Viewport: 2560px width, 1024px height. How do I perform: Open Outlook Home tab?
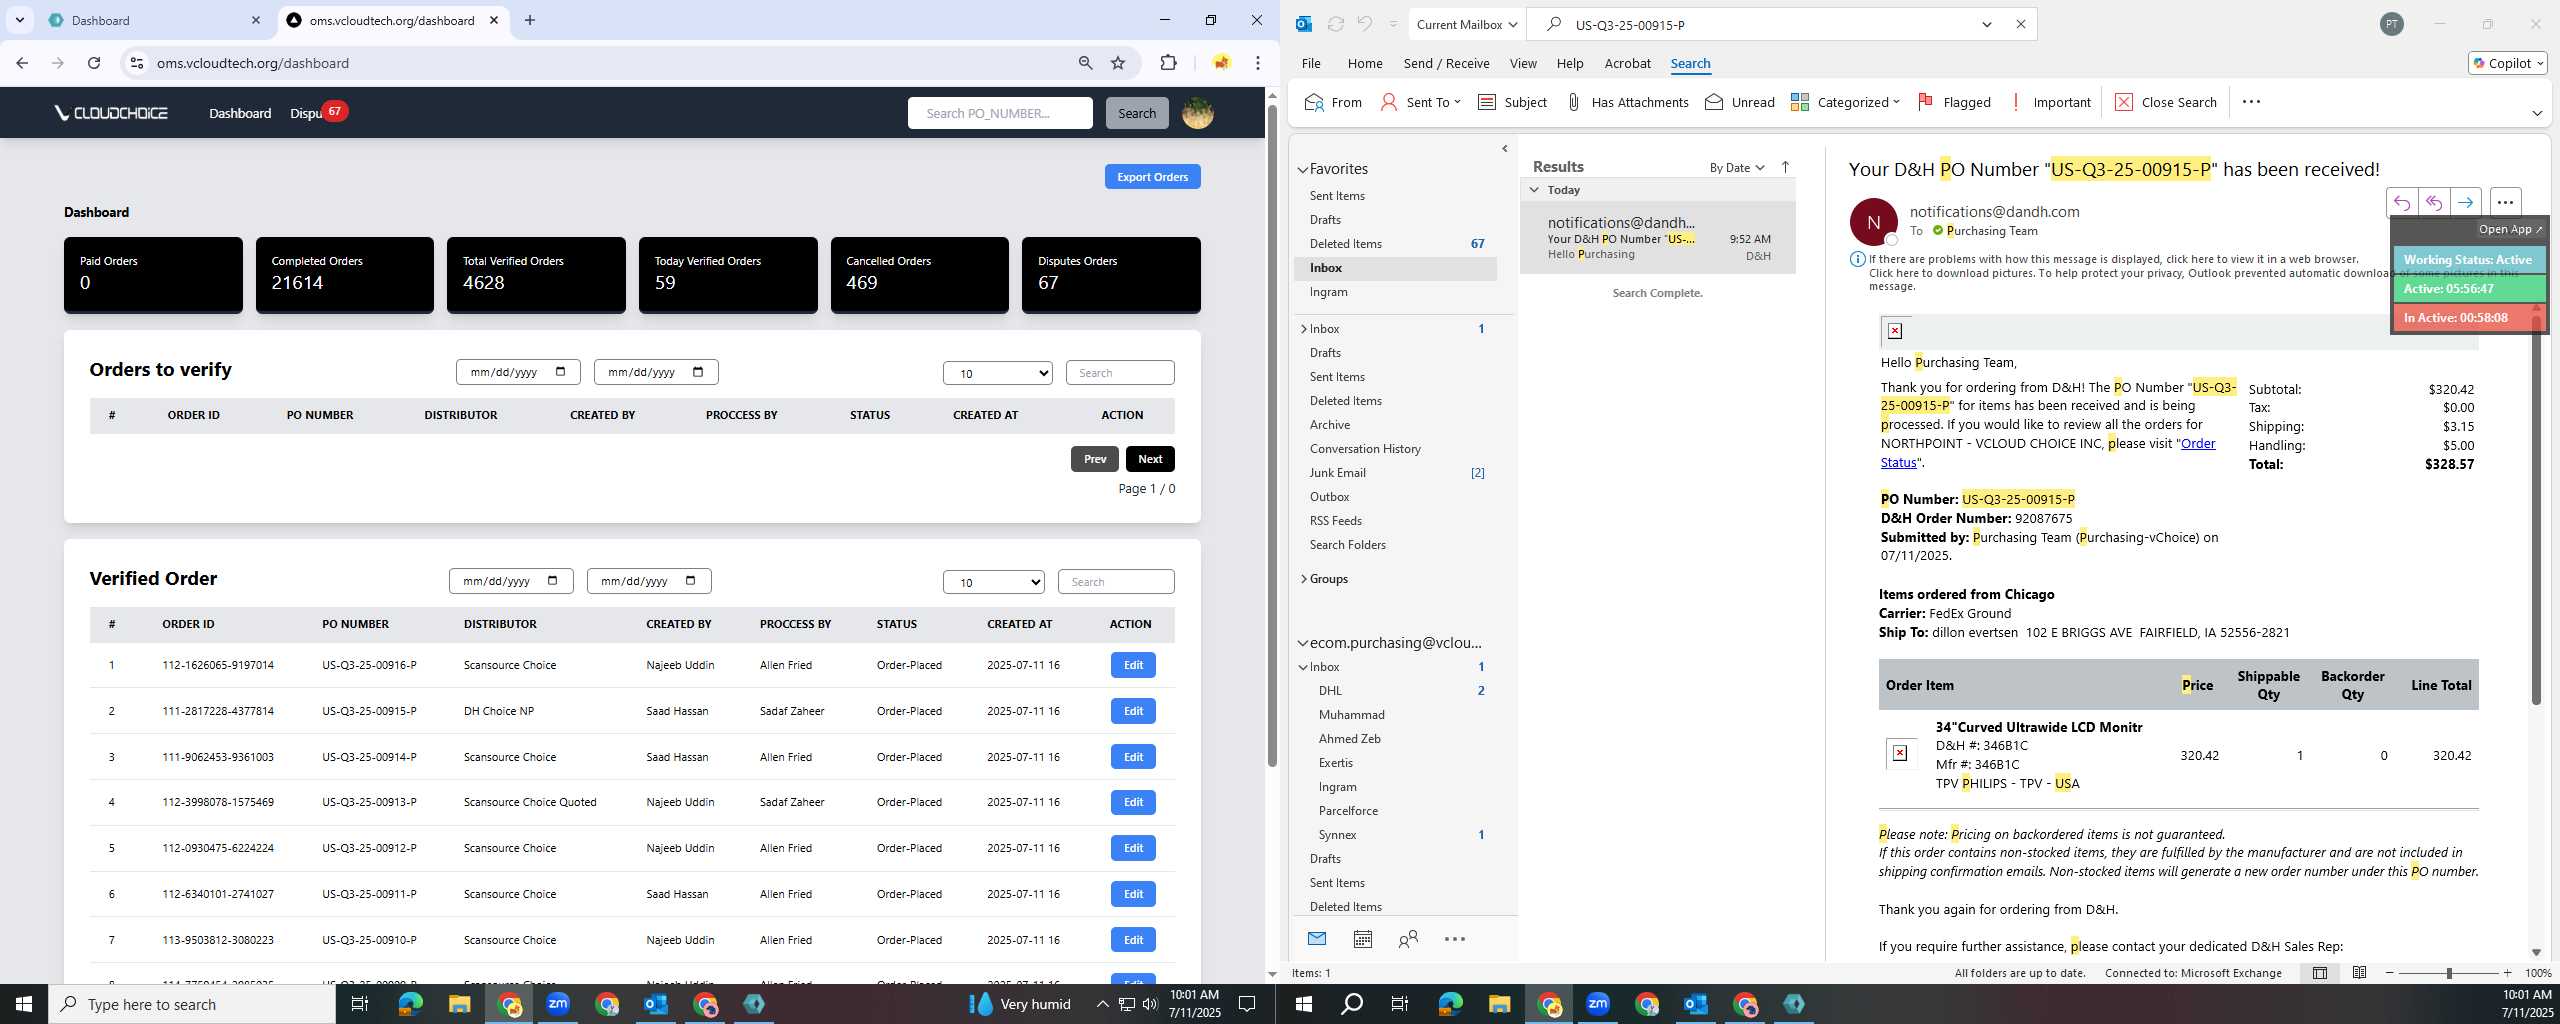pyautogui.click(x=1364, y=63)
